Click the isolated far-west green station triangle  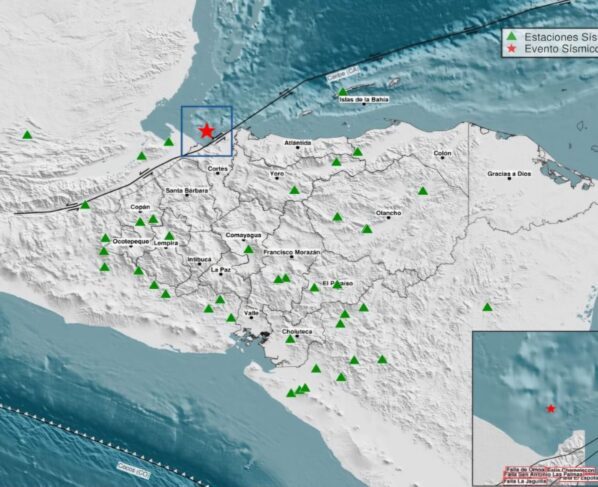(x=27, y=135)
